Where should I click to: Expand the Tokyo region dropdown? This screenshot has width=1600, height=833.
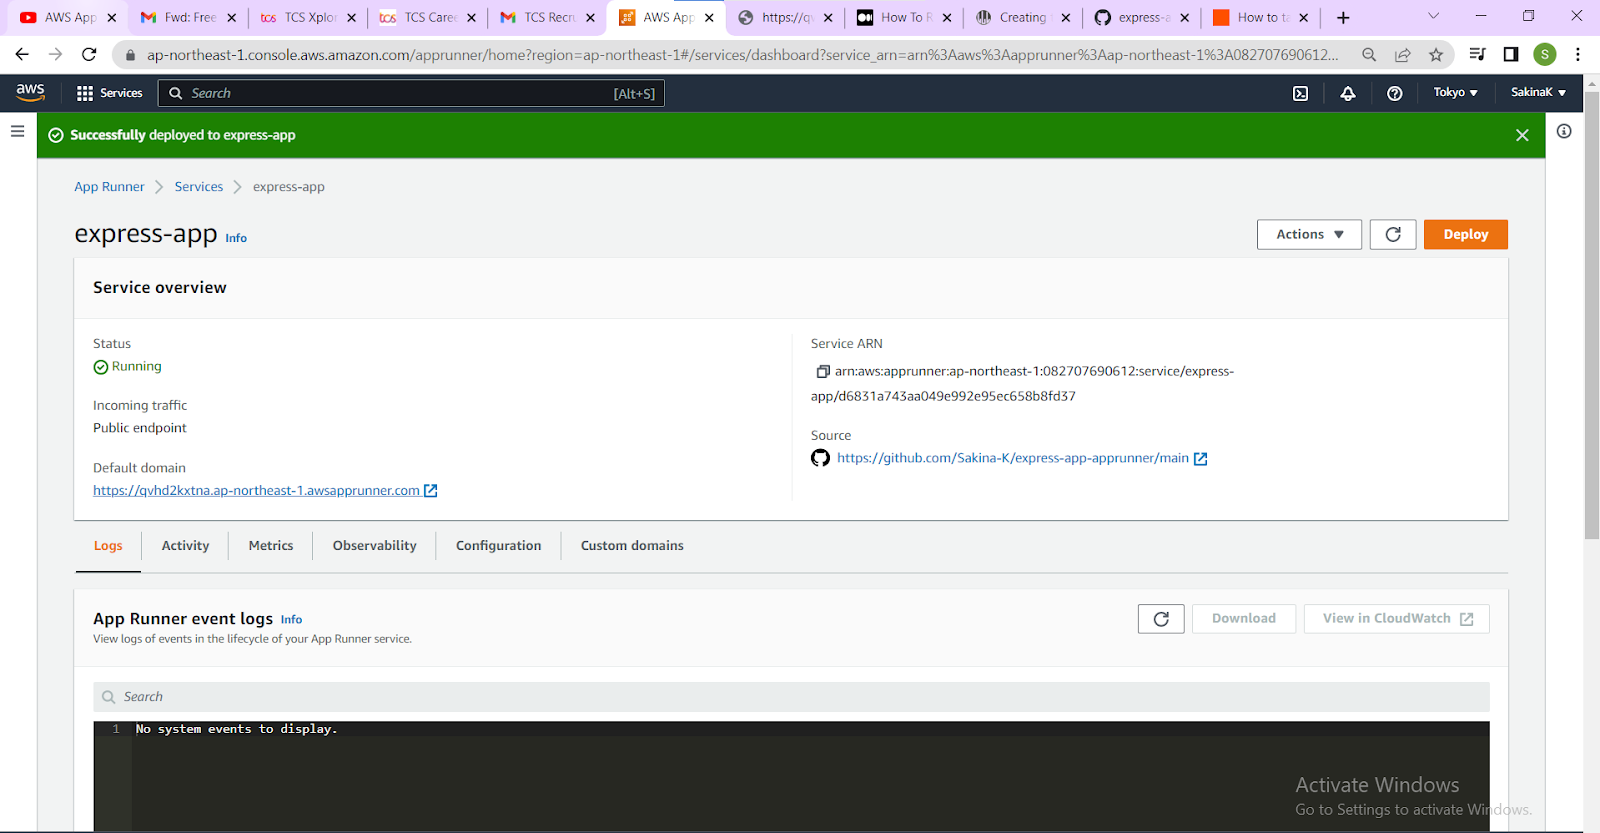coord(1455,92)
